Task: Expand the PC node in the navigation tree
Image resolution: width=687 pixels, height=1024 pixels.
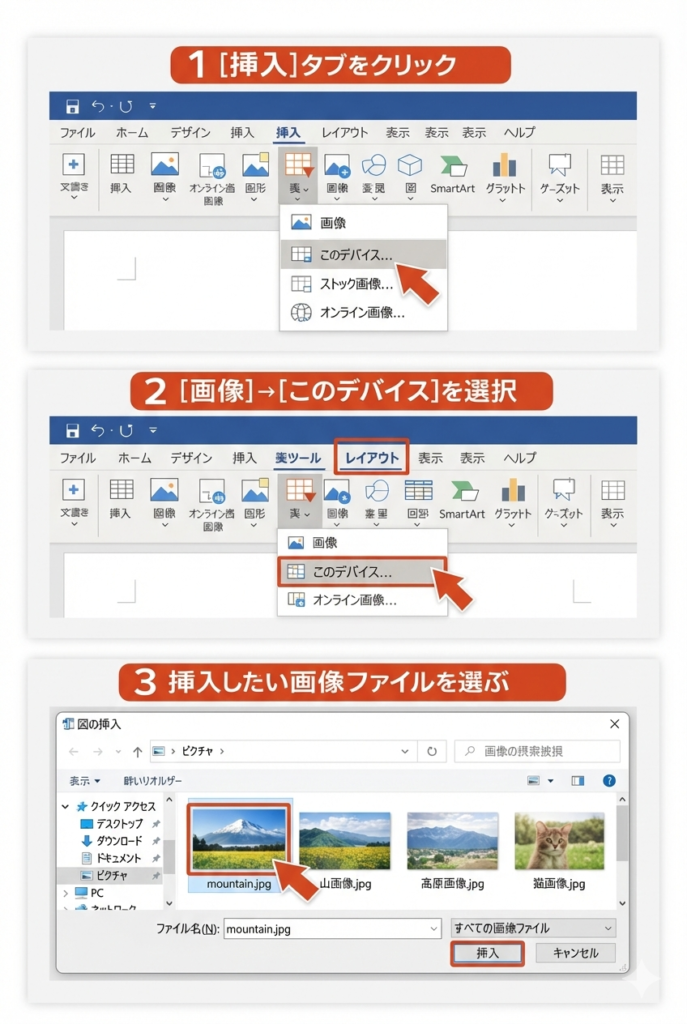Action: tap(65, 893)
